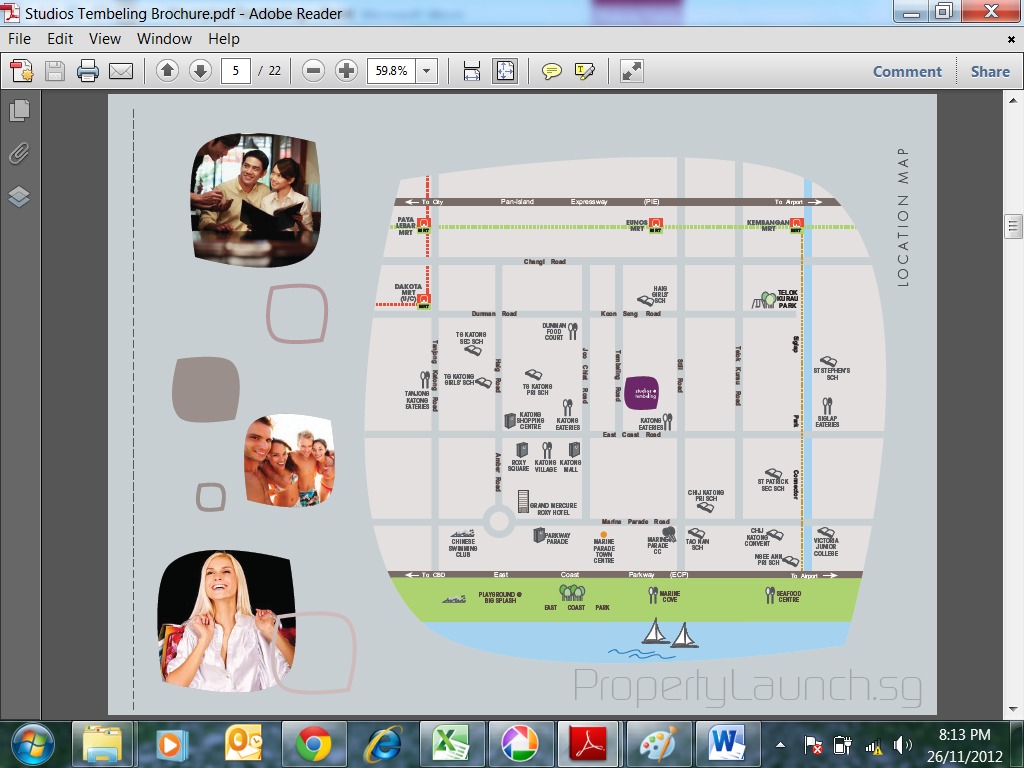Image resolution: width=1024 pixels, height=768 pixels.
Task: Click the page number input field
Action: pyautogui.click(x=236, y=71)
